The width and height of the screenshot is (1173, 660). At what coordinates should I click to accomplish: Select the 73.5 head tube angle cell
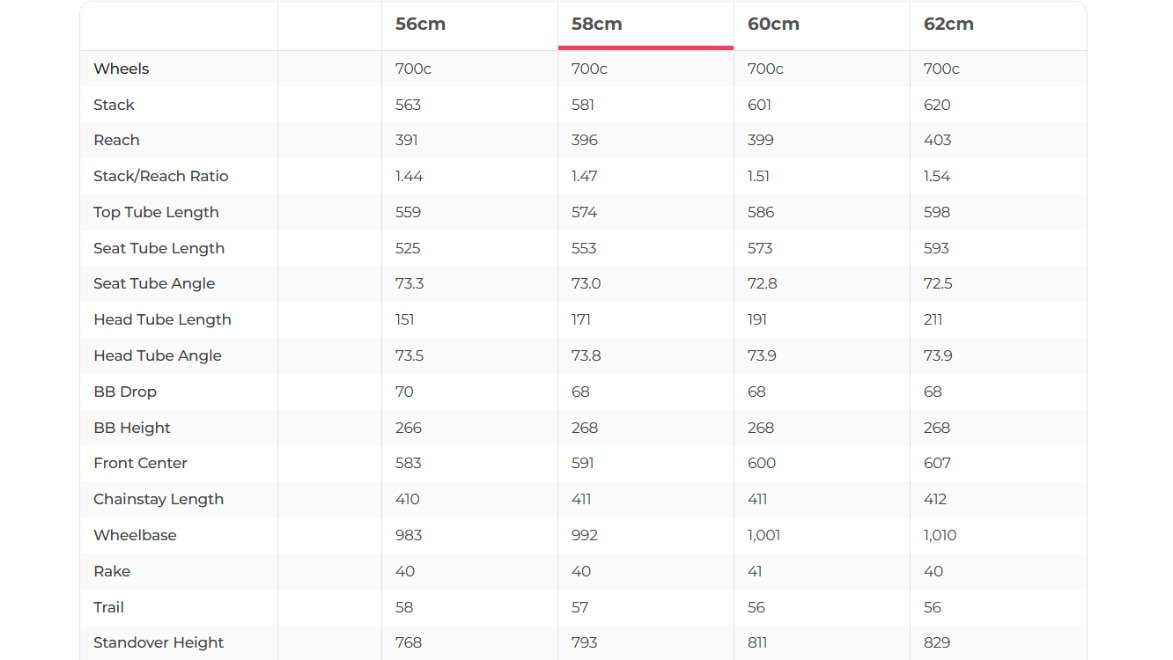coord(409,356)
